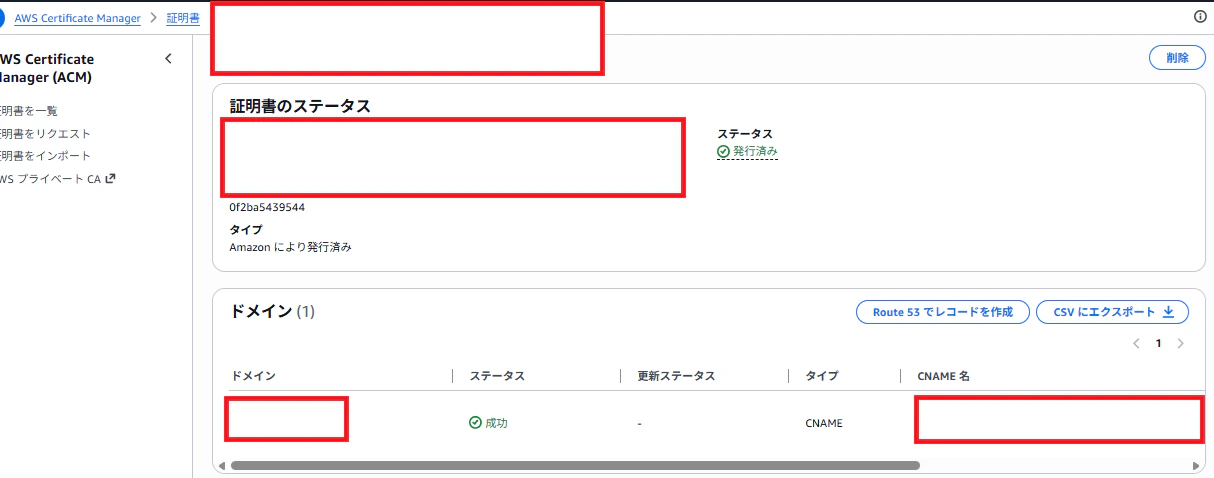Viewport: 1214px width, 478px height.
Task: Click the scrollbar right arrow
Action: point(1198,465)
